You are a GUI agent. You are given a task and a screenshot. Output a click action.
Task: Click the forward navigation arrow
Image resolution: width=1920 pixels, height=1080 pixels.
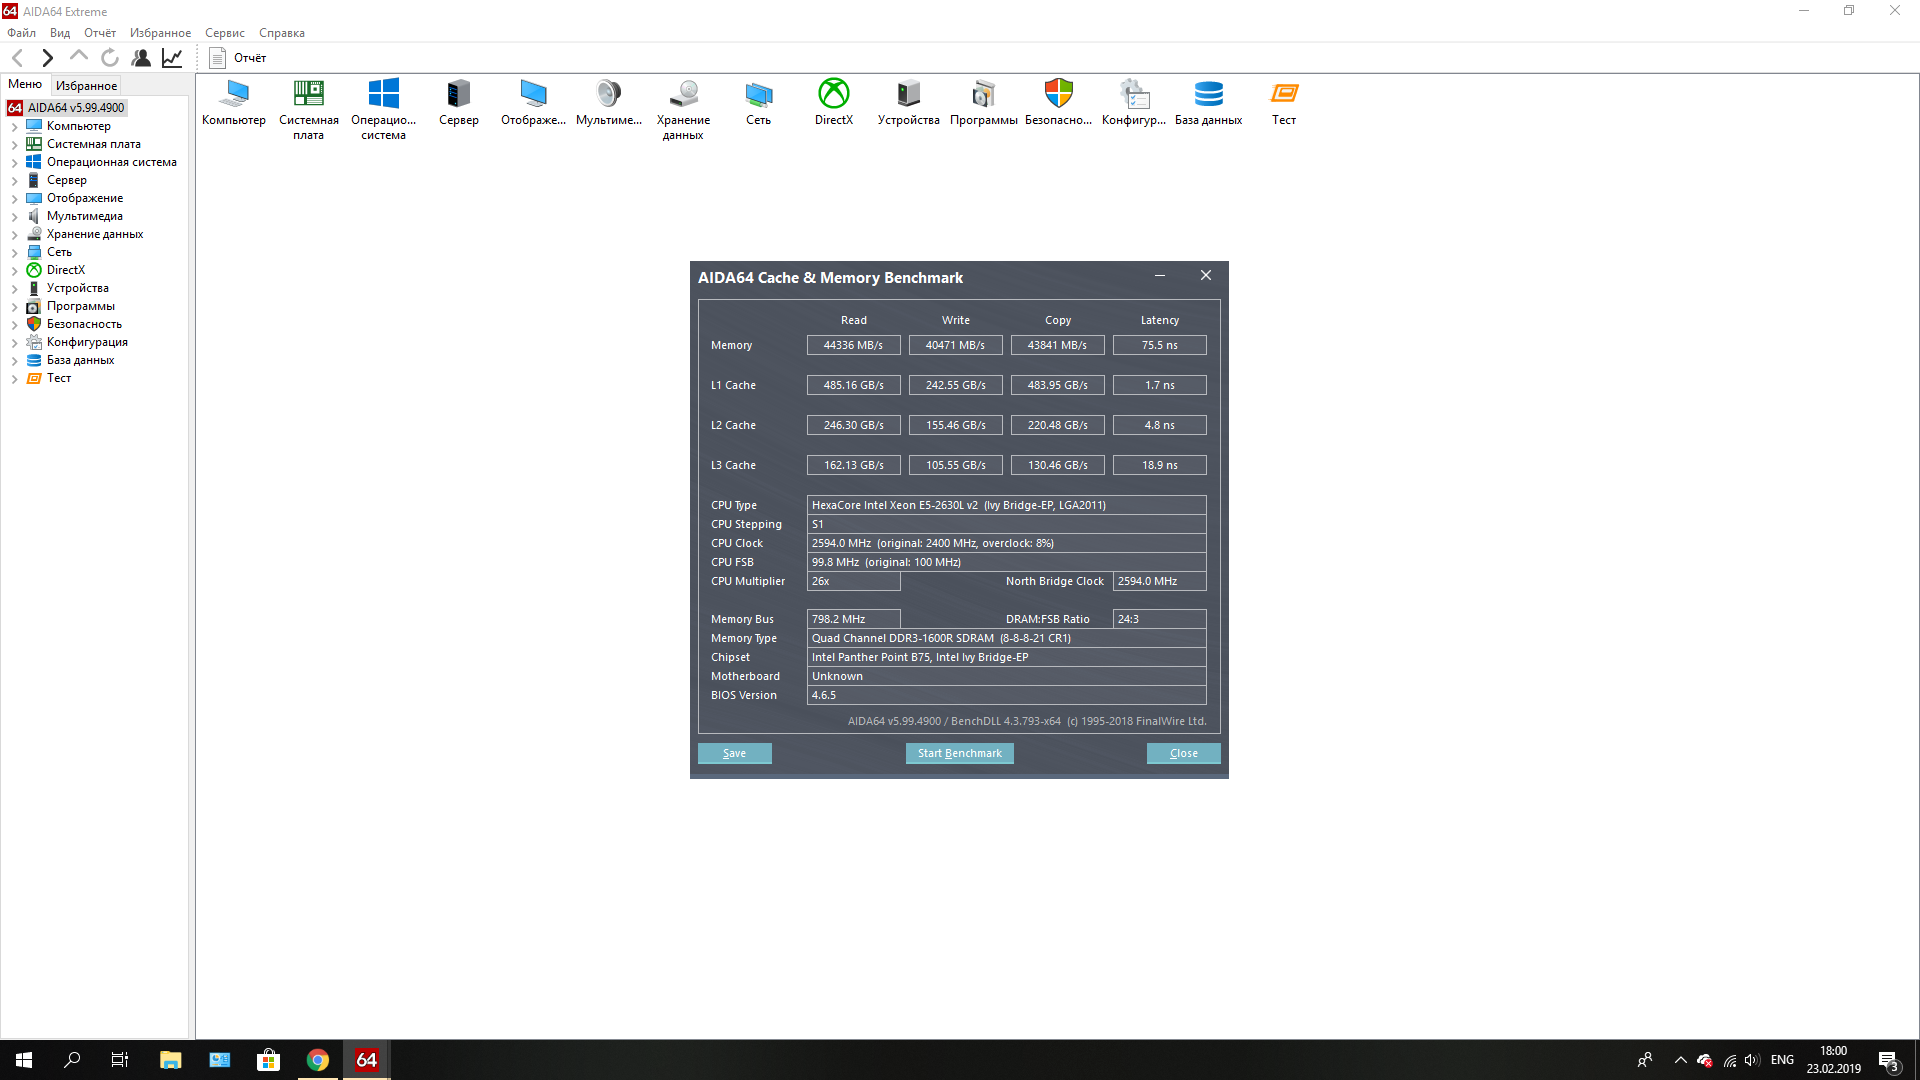click(x=47, y=58)
